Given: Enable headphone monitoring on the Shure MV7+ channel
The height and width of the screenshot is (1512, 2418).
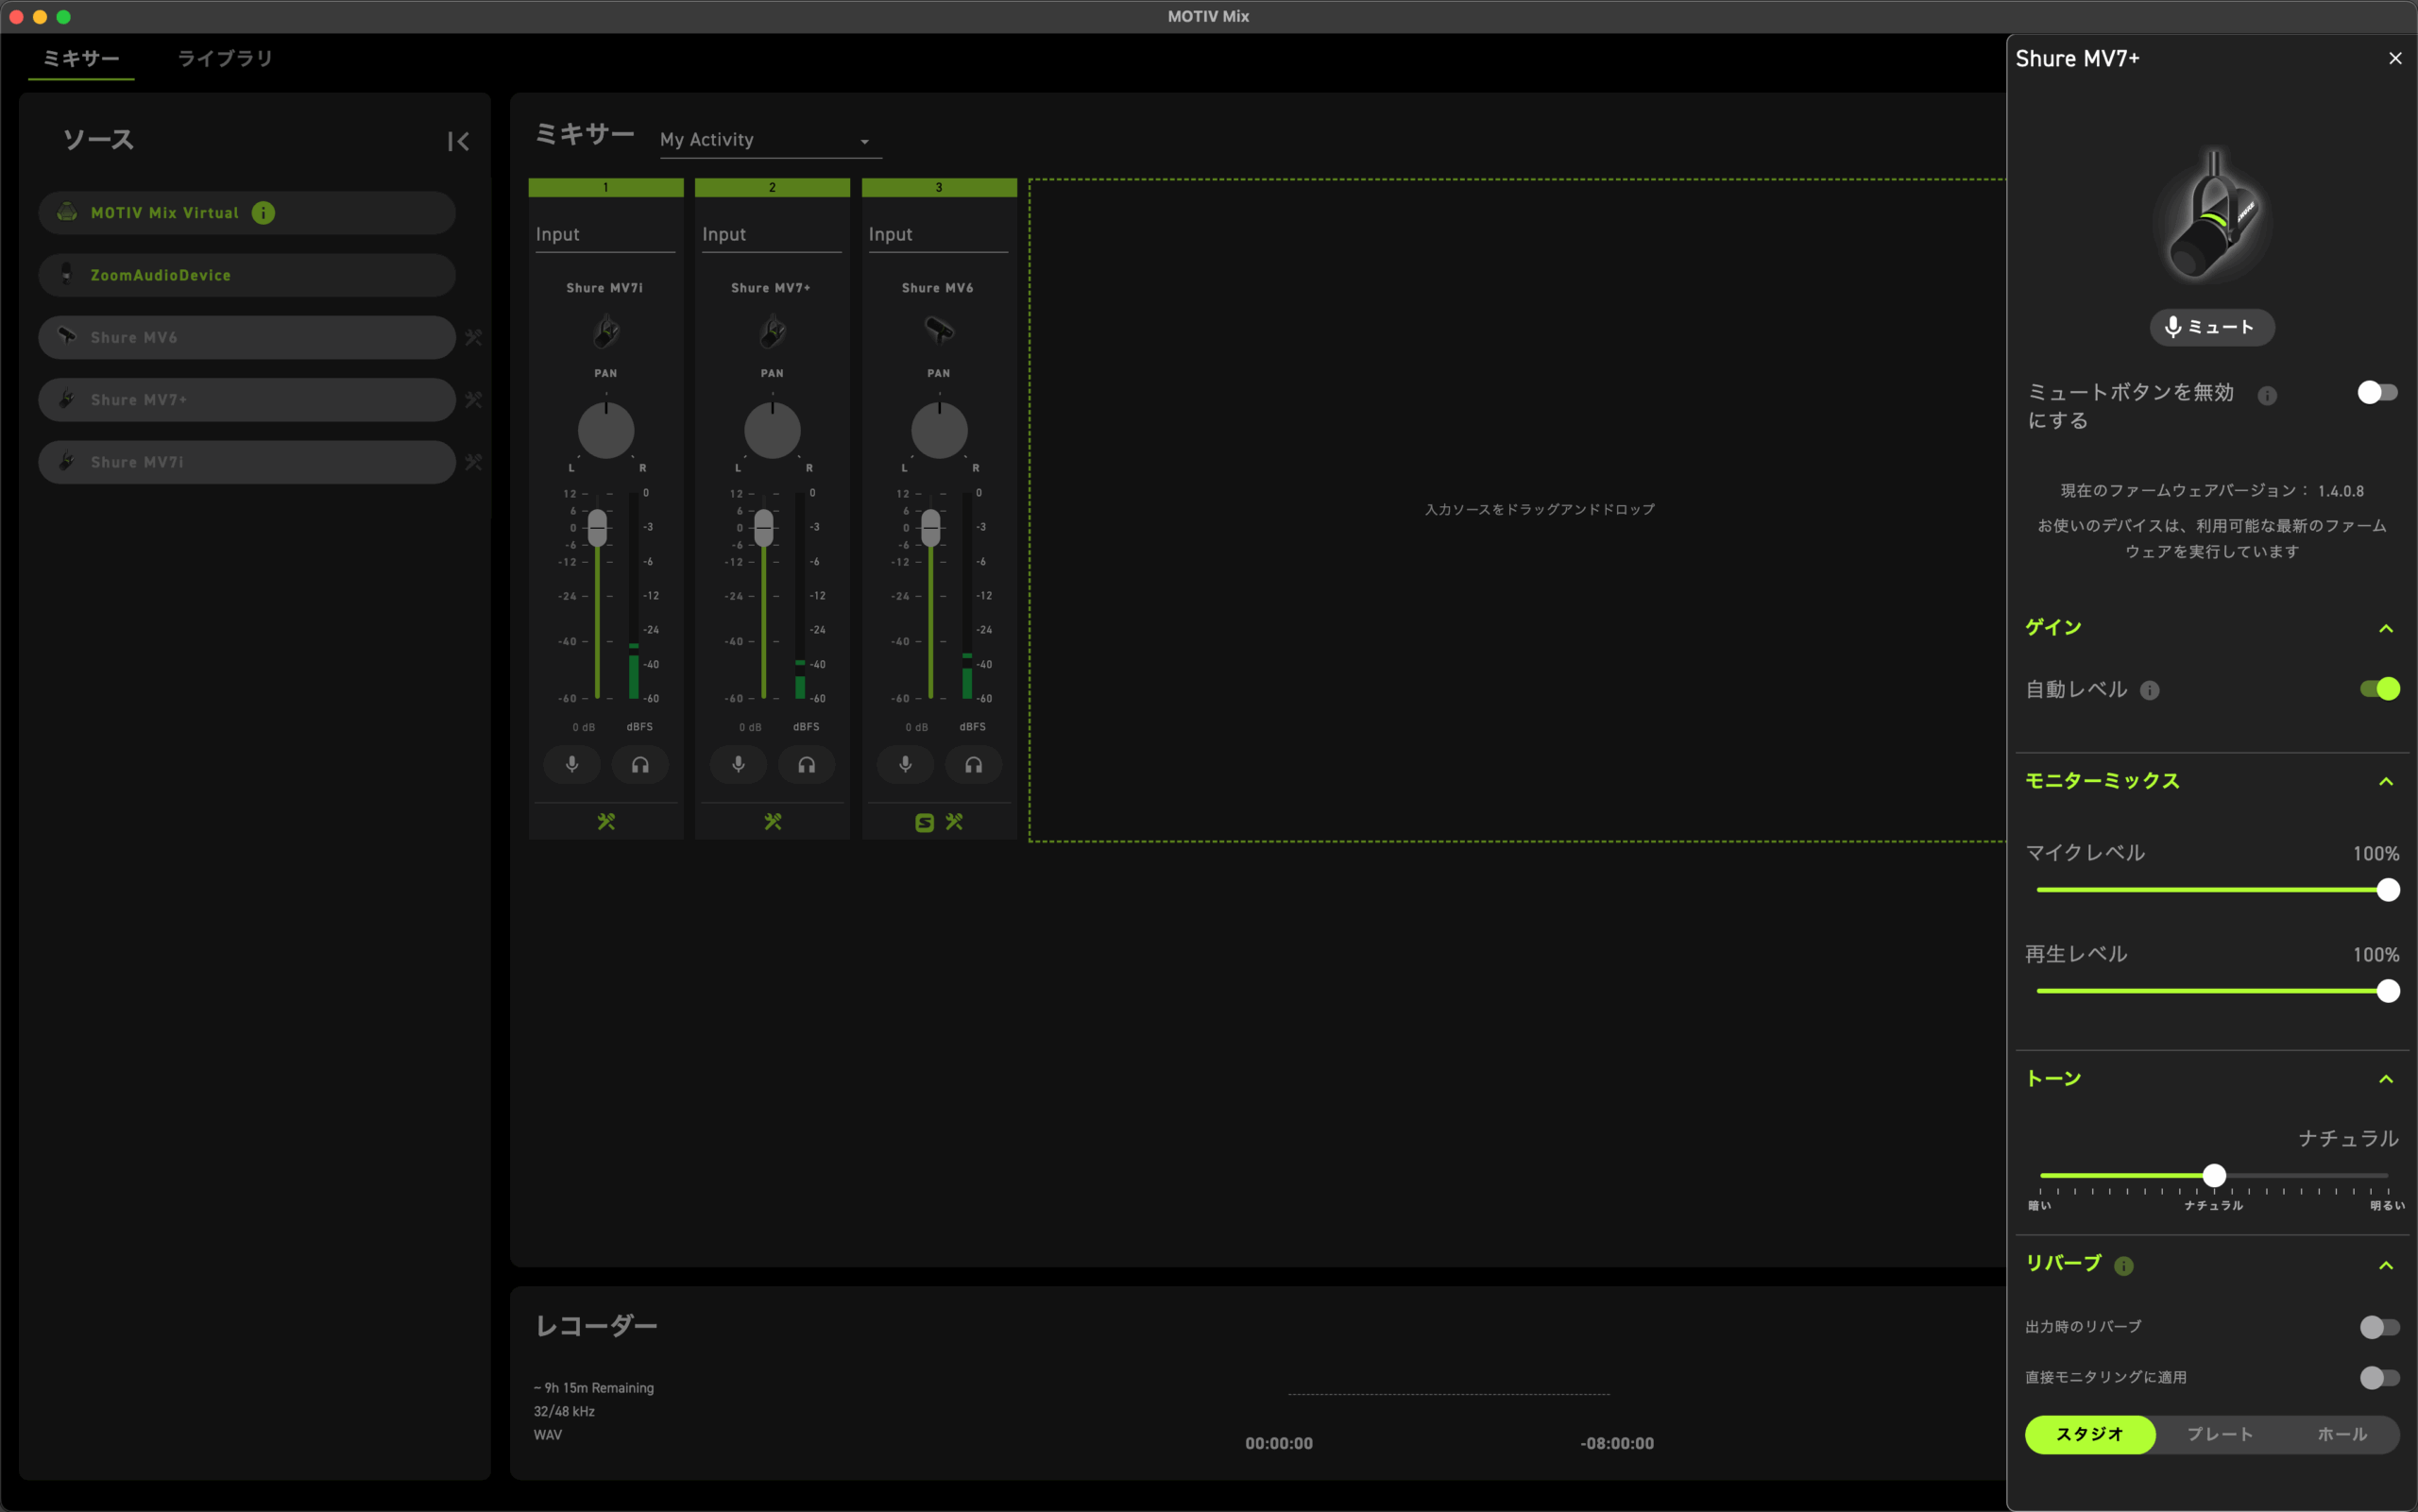Looking at the screenshot, I should coord(807,764).
